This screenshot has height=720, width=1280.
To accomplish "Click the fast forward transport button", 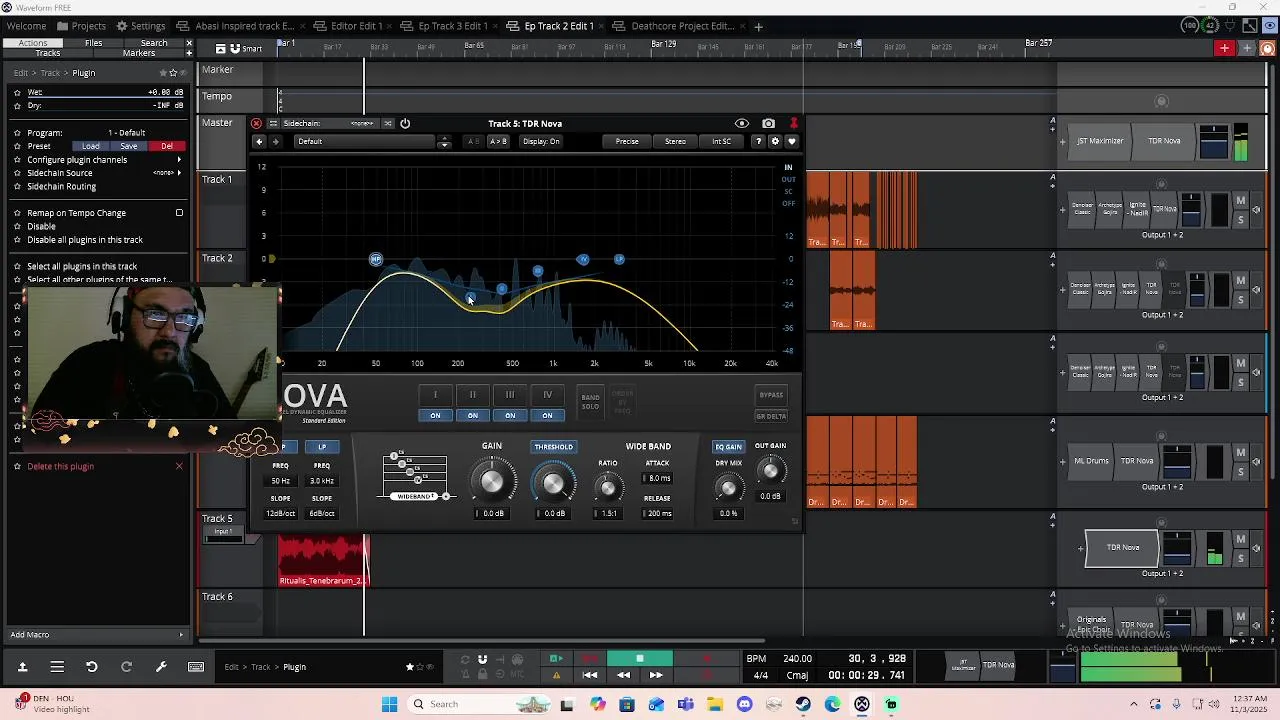I will click(x=656, y=675).
